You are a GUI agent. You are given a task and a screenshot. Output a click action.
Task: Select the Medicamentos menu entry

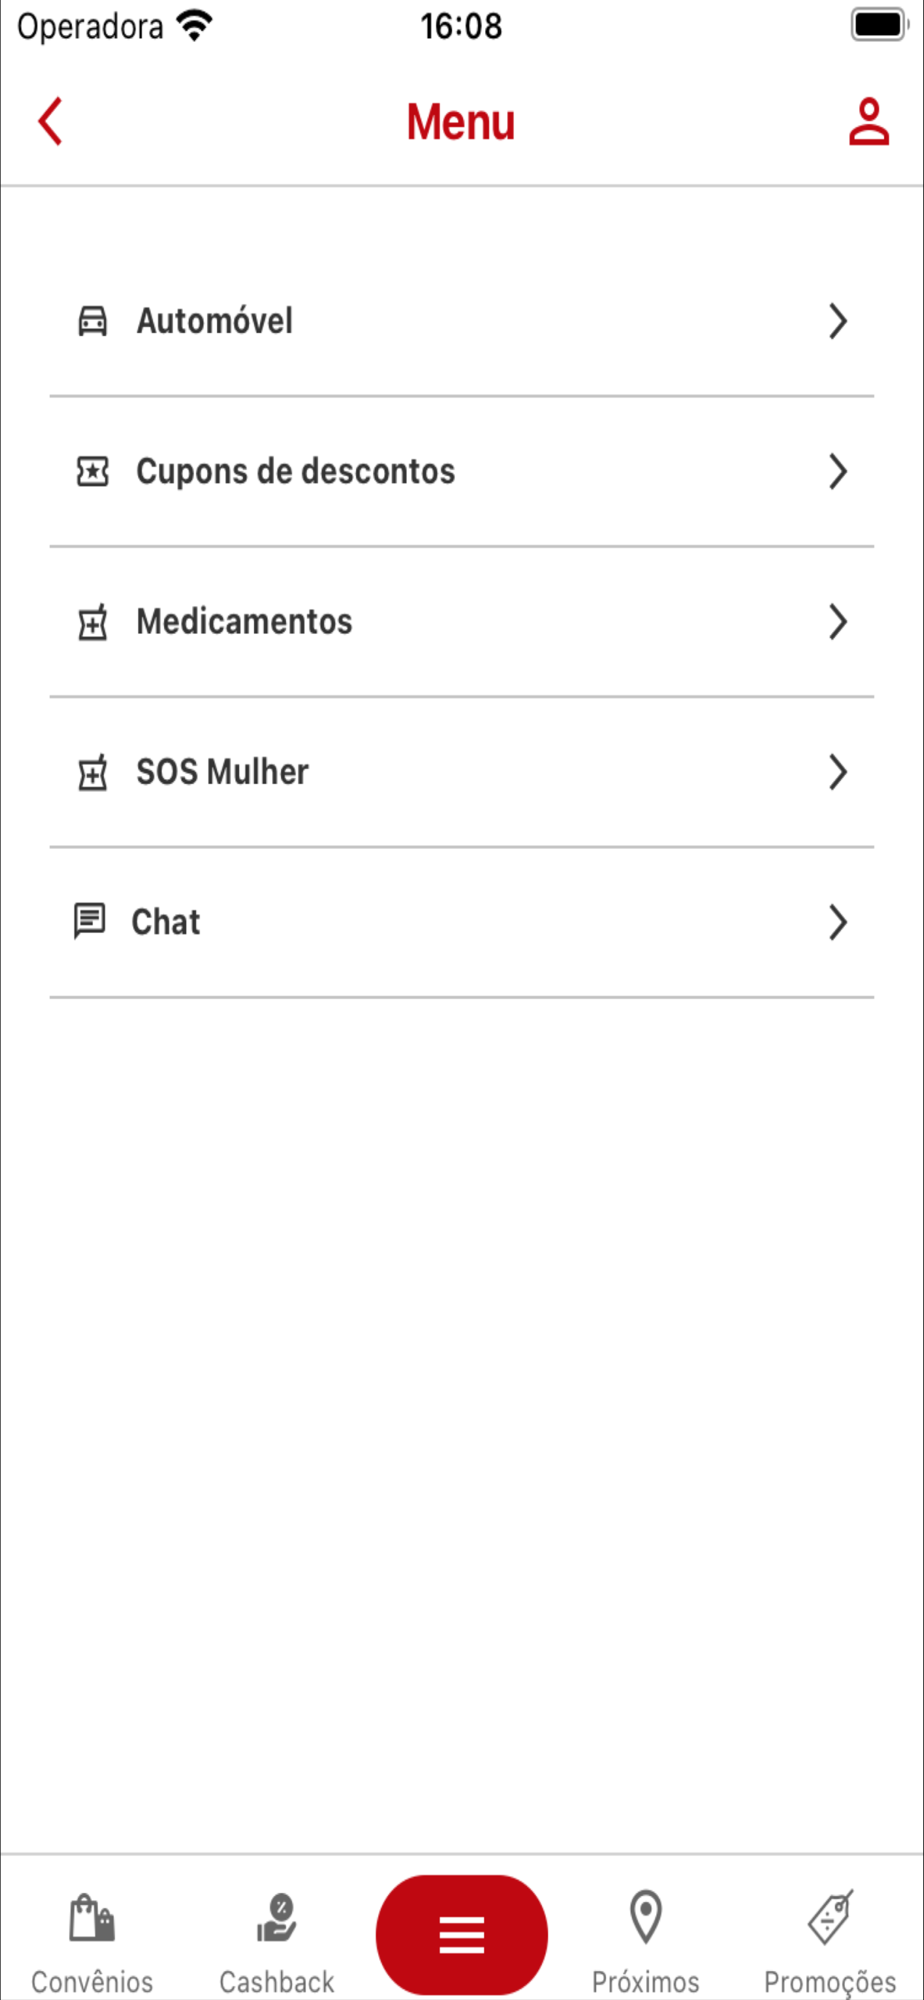point(462,622)
